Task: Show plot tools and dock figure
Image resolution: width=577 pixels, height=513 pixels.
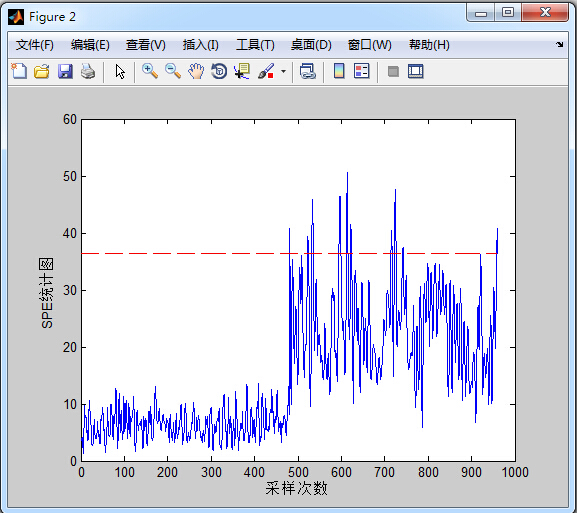Action: click(x=416, y=71)
